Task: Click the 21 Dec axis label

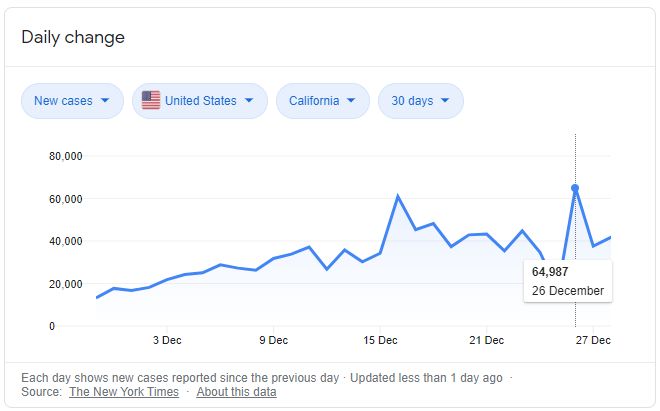Action: (x=487, y=340)
